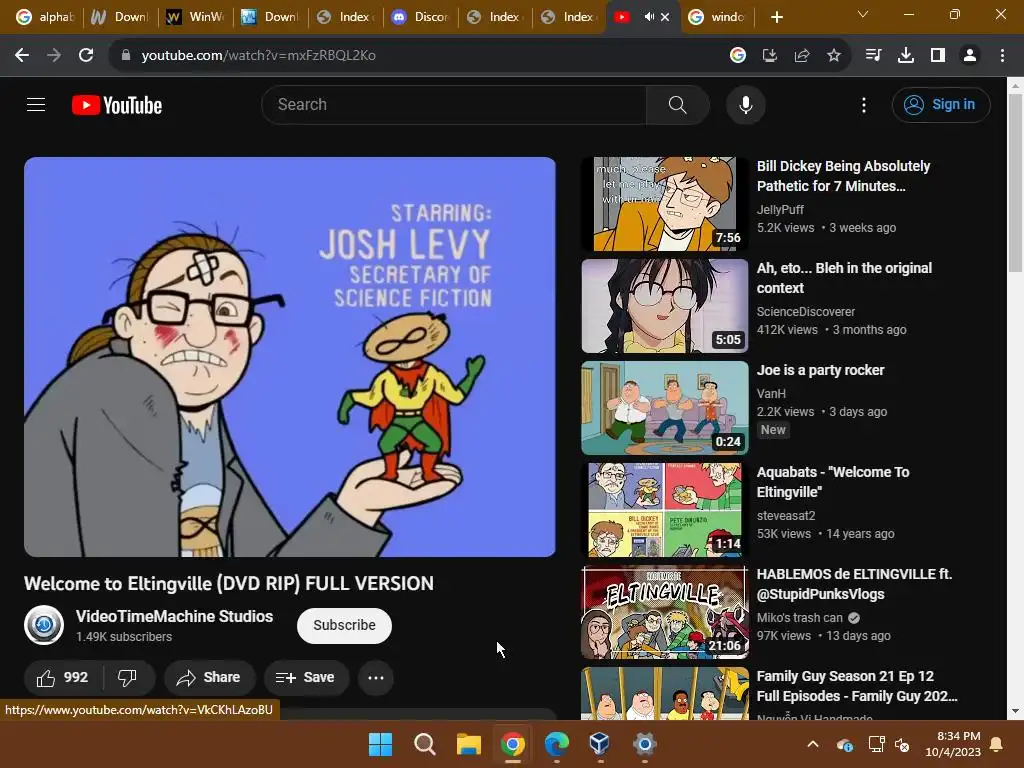This screenshot has width=1024, height=768.
Task: Switch to the Discord tab
Action: tap(421, 17)
